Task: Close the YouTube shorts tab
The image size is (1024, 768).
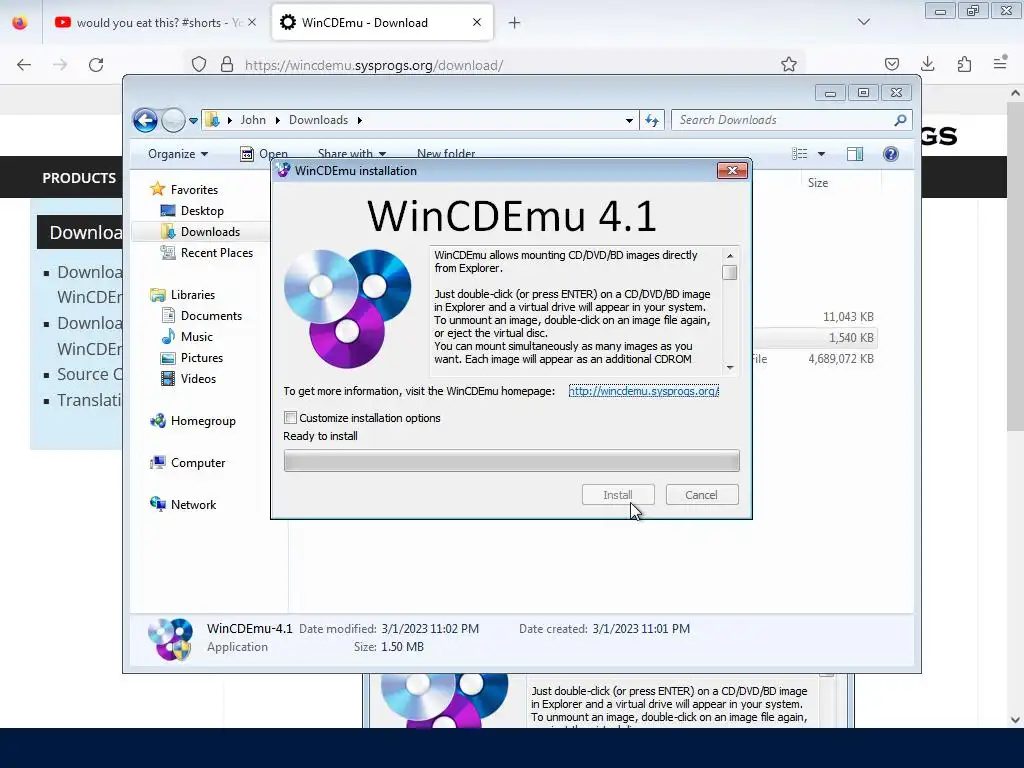Action: point(252,22)
